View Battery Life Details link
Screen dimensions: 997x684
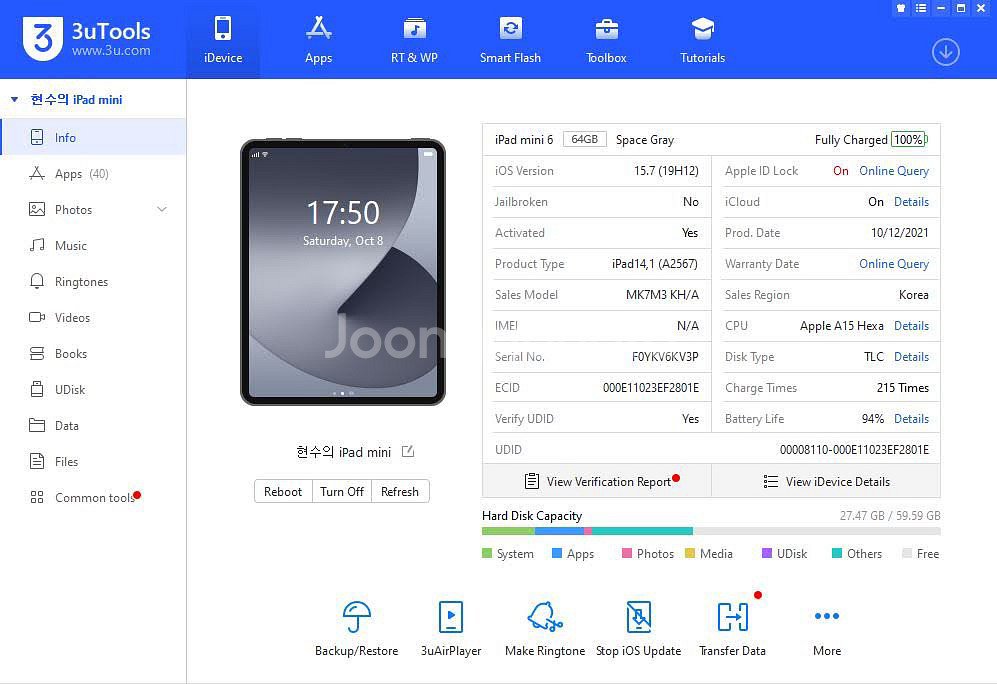tap(911, 418)
